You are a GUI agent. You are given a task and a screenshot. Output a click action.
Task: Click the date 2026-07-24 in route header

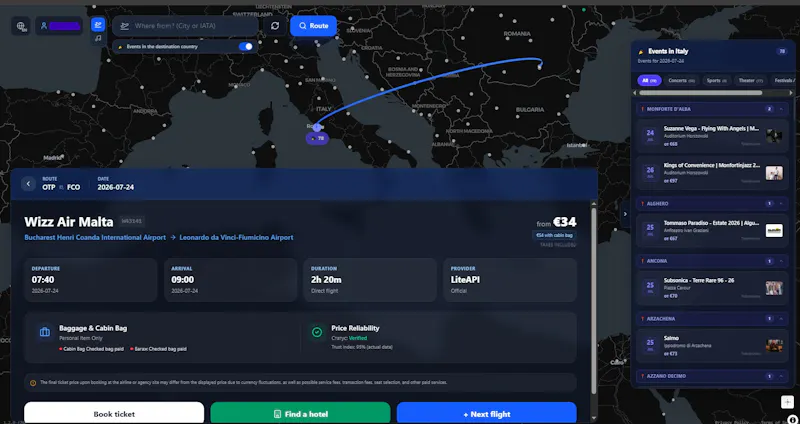[116, 187]
